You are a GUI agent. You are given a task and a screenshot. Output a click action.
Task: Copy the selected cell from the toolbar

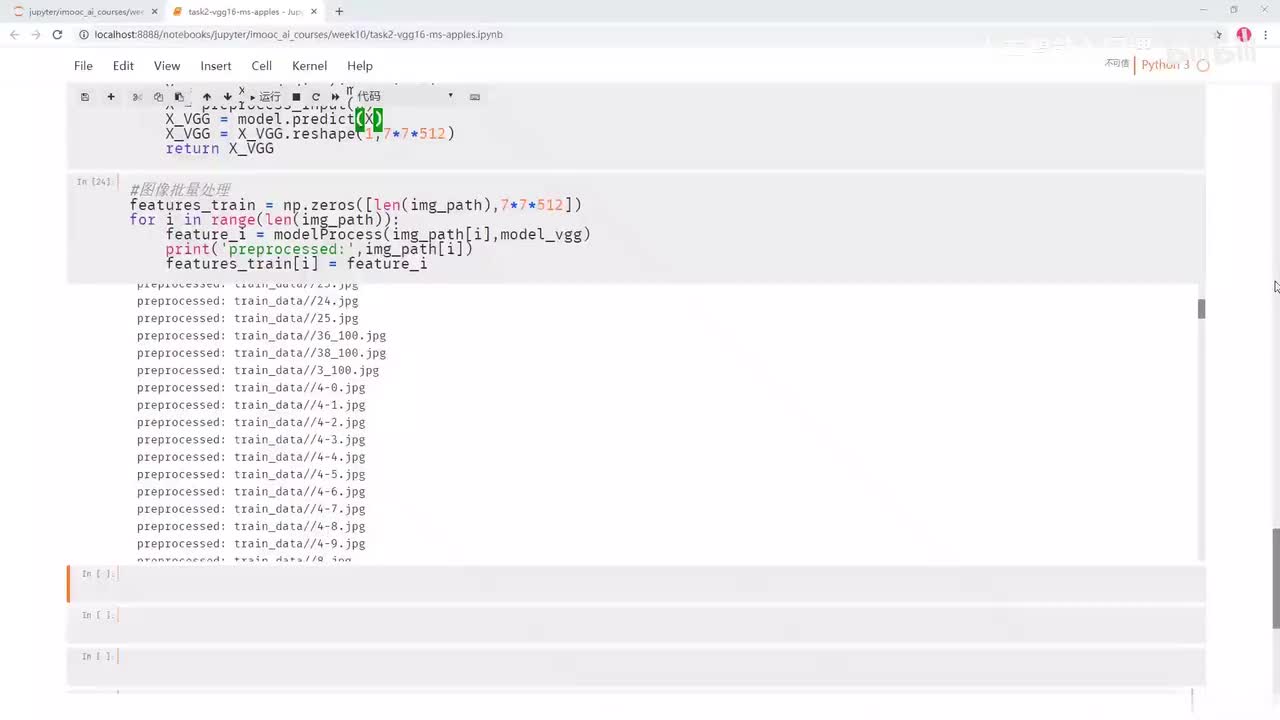(158, 97)
